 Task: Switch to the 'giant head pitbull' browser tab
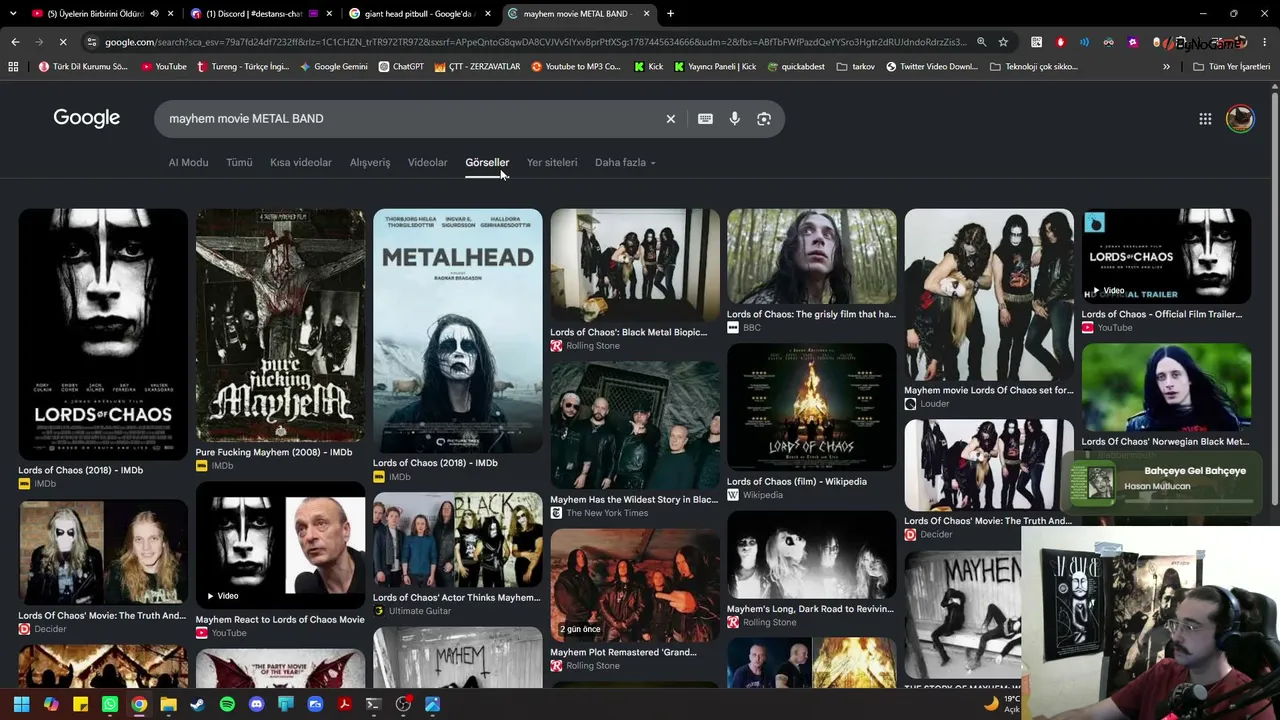pyautogui.click(x=418, y=14)
